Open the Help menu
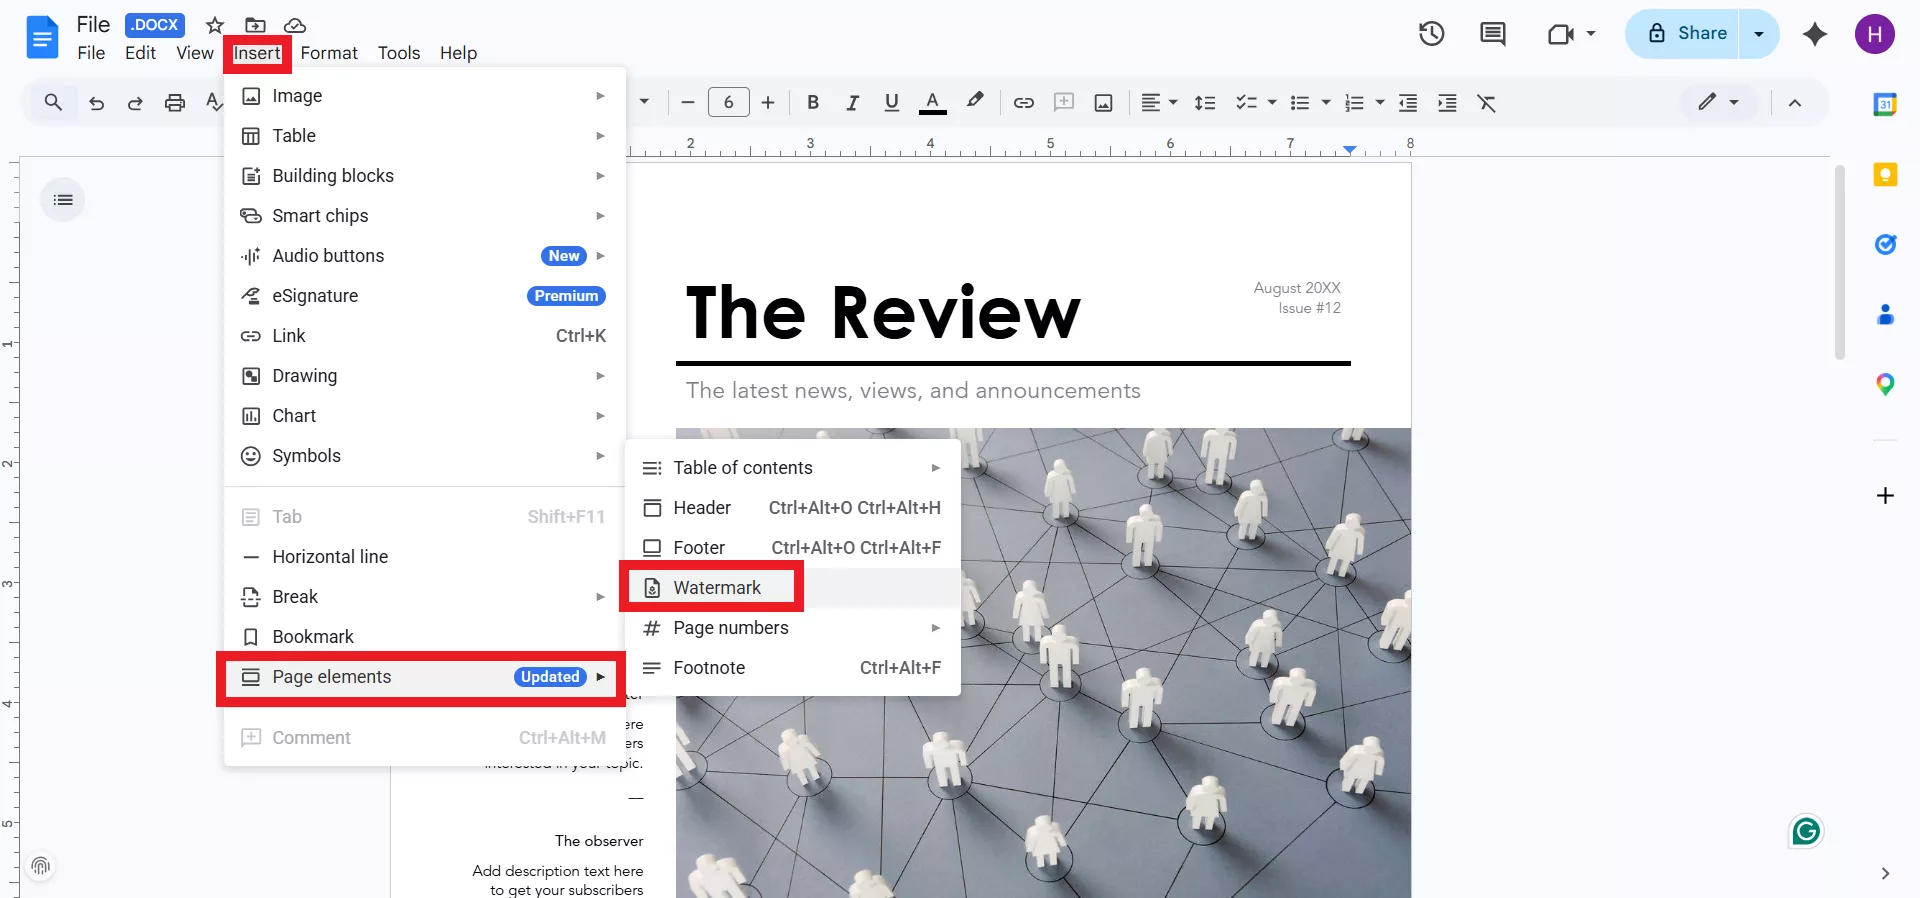The image size is (1920, 898). click(458, 53)
